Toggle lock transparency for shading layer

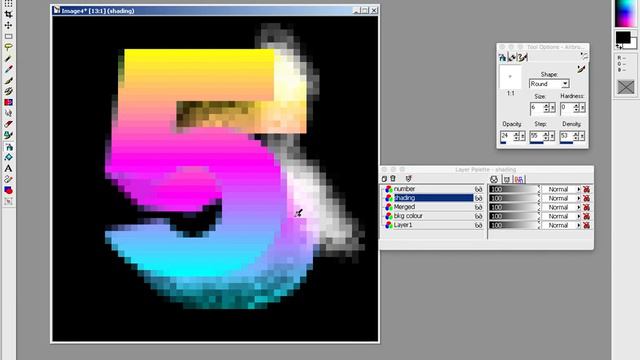[x=587, y=198]
